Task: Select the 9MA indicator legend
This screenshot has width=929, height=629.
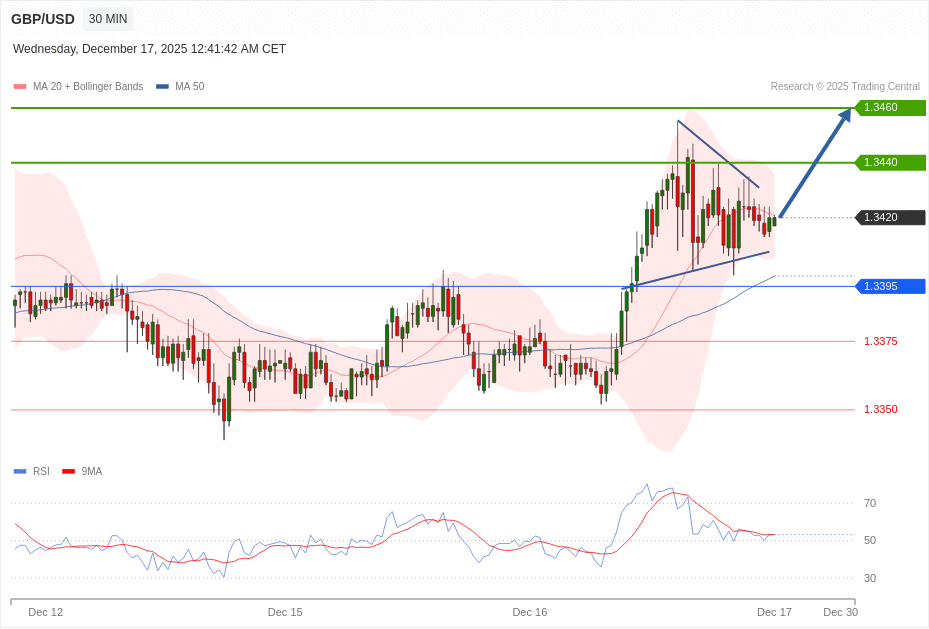Action: (x=90, y=471)
